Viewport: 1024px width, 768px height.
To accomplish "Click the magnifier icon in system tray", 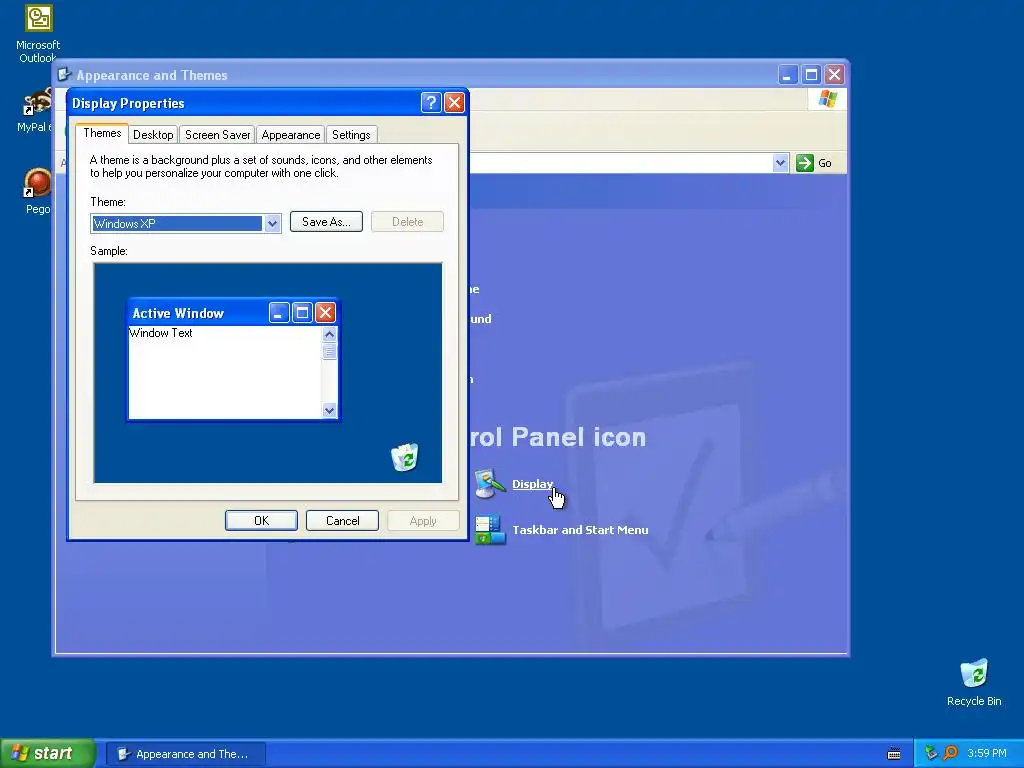I will [x=950, y=753].
